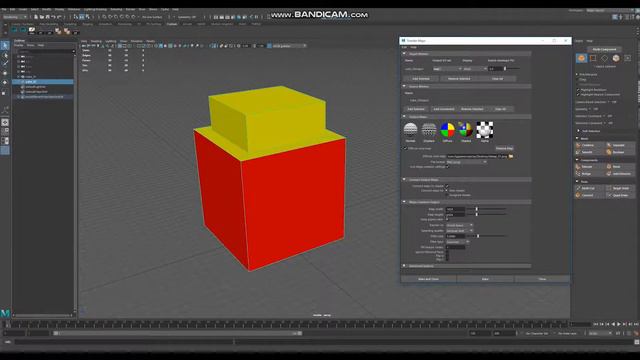Use the Extrude component tool
The image size is (640, 360).
coord(589,167)
